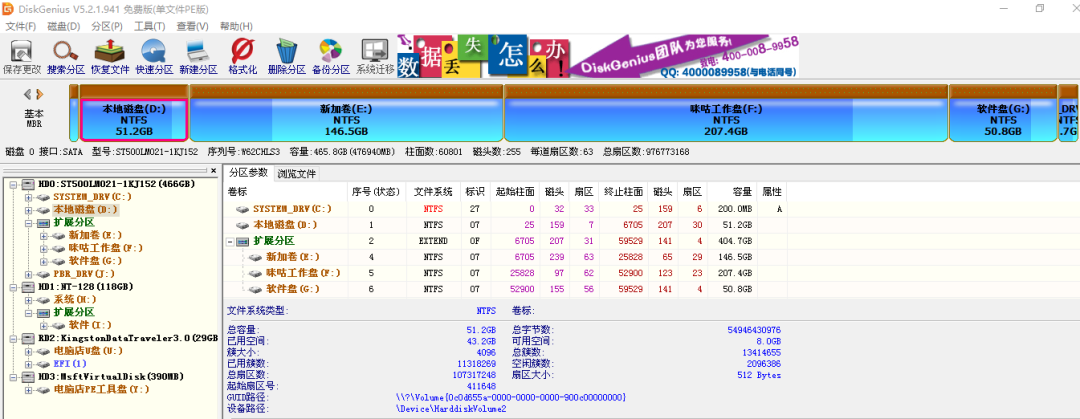1080x419 pixels.
Task: Expand PBR_DRV(J:) node in the tree
Action: click(x=28, y=274)
